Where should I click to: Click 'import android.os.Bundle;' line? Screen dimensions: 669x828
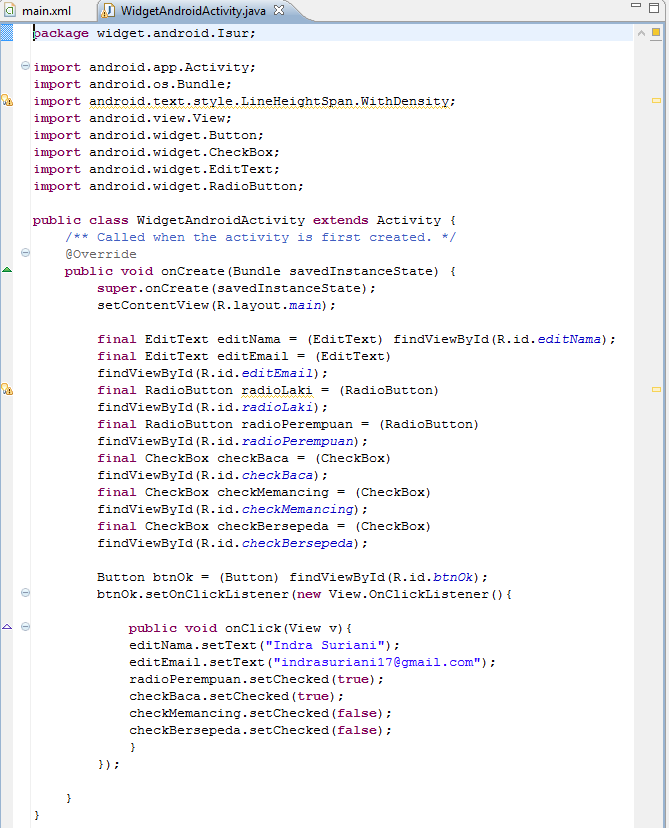pos(133,84)
